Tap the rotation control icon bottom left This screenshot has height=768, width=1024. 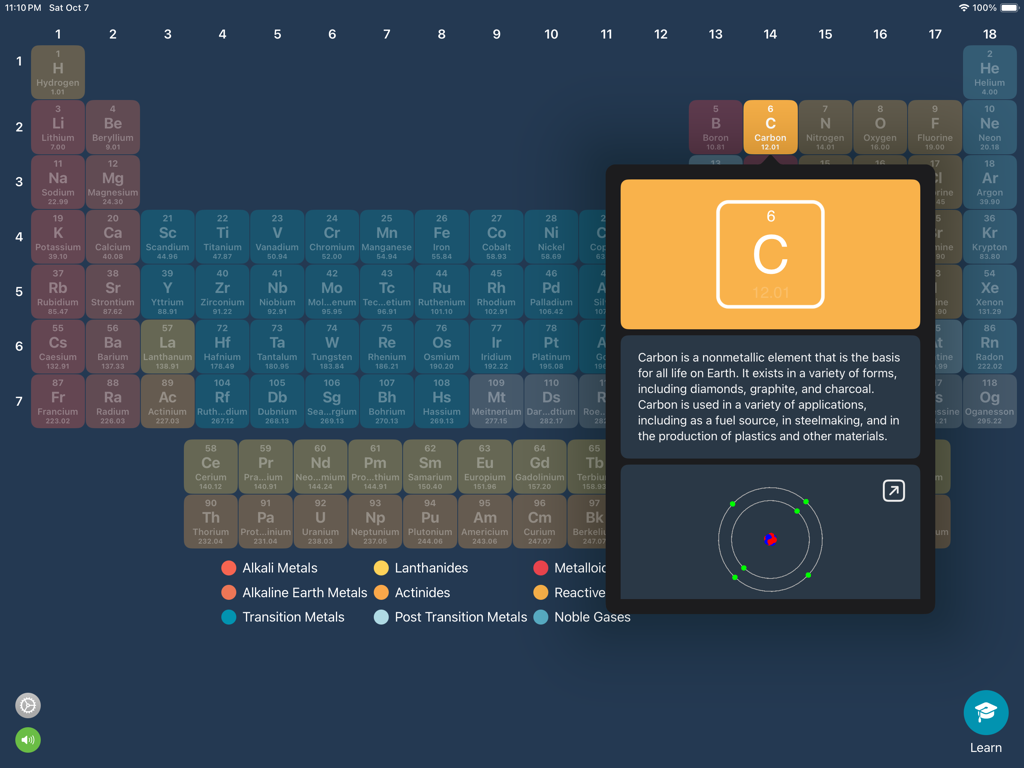click(27, 705)
